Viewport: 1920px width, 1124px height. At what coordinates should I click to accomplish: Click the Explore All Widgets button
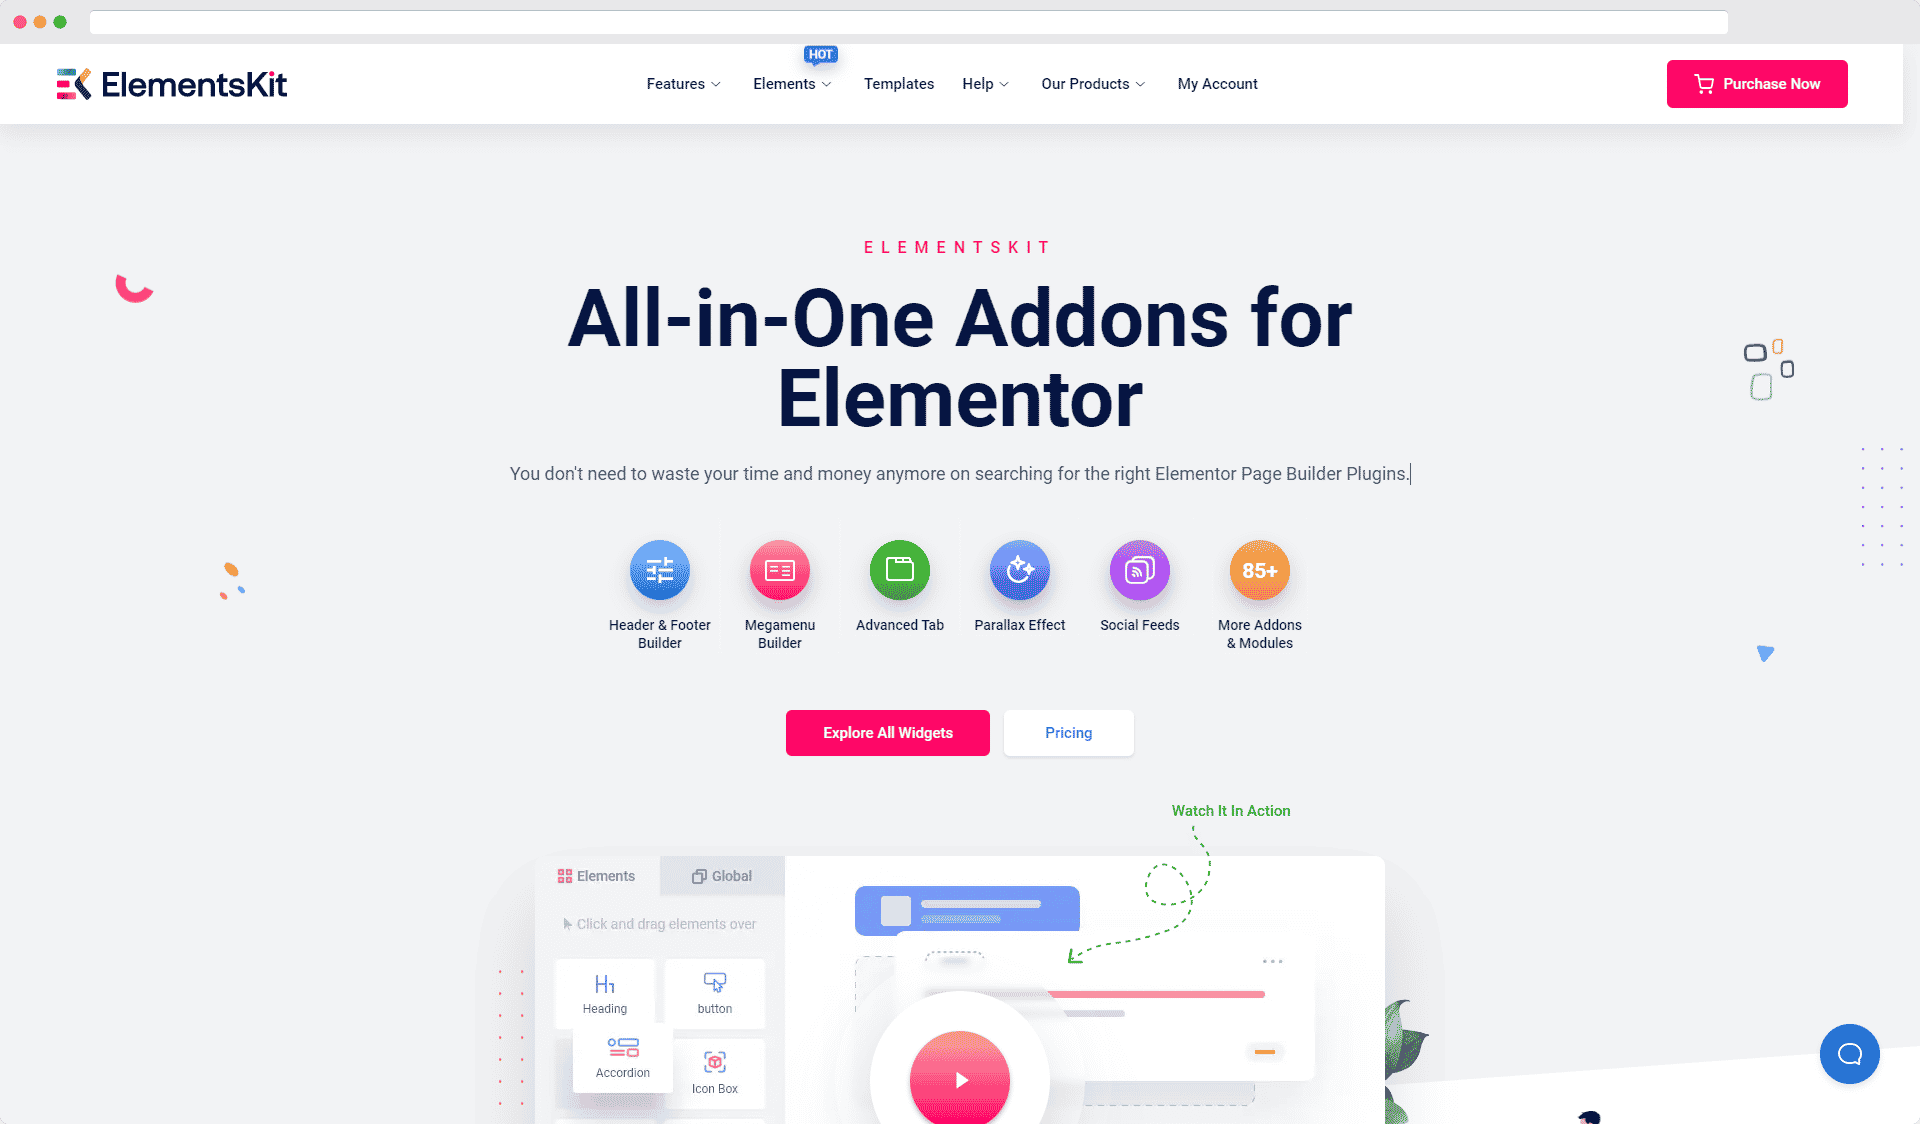pos(887,732)
